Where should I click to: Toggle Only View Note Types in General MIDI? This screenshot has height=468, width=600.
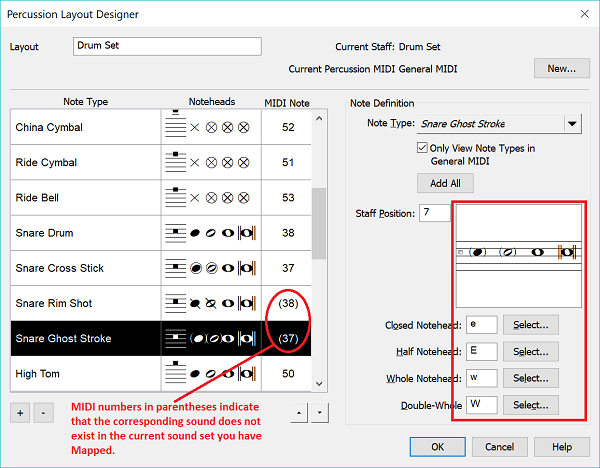point(424,148)
